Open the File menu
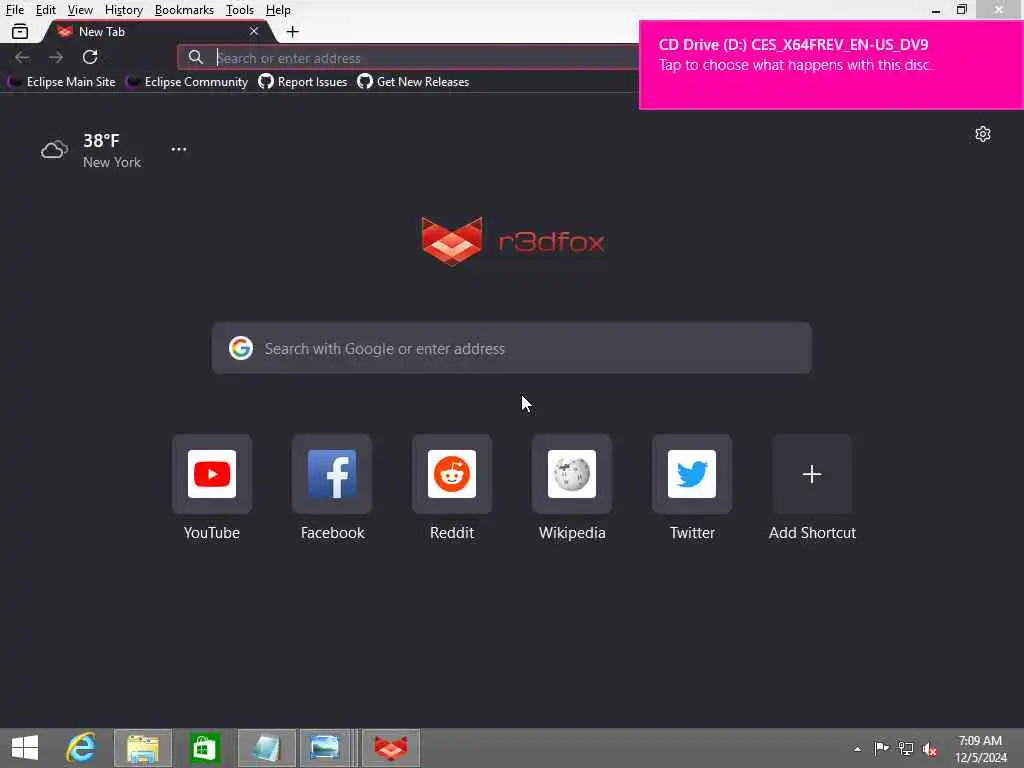 (14, 10)
